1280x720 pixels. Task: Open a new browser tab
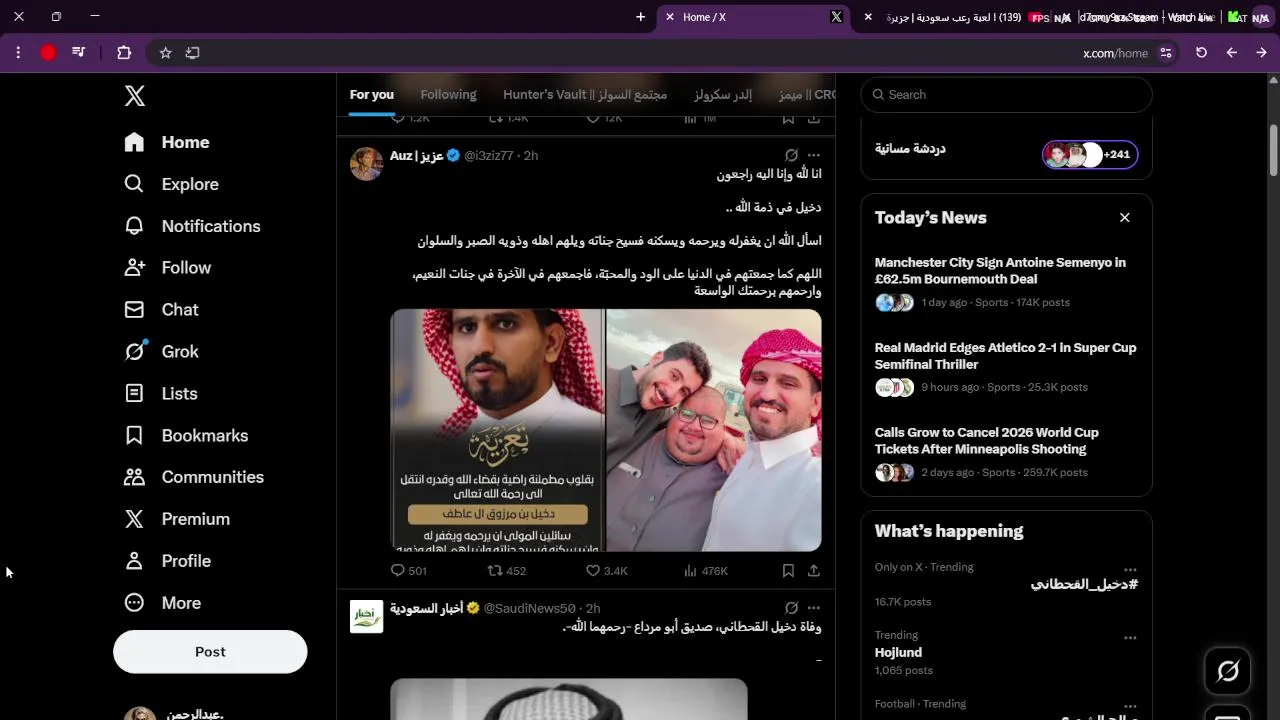(641, 17)
